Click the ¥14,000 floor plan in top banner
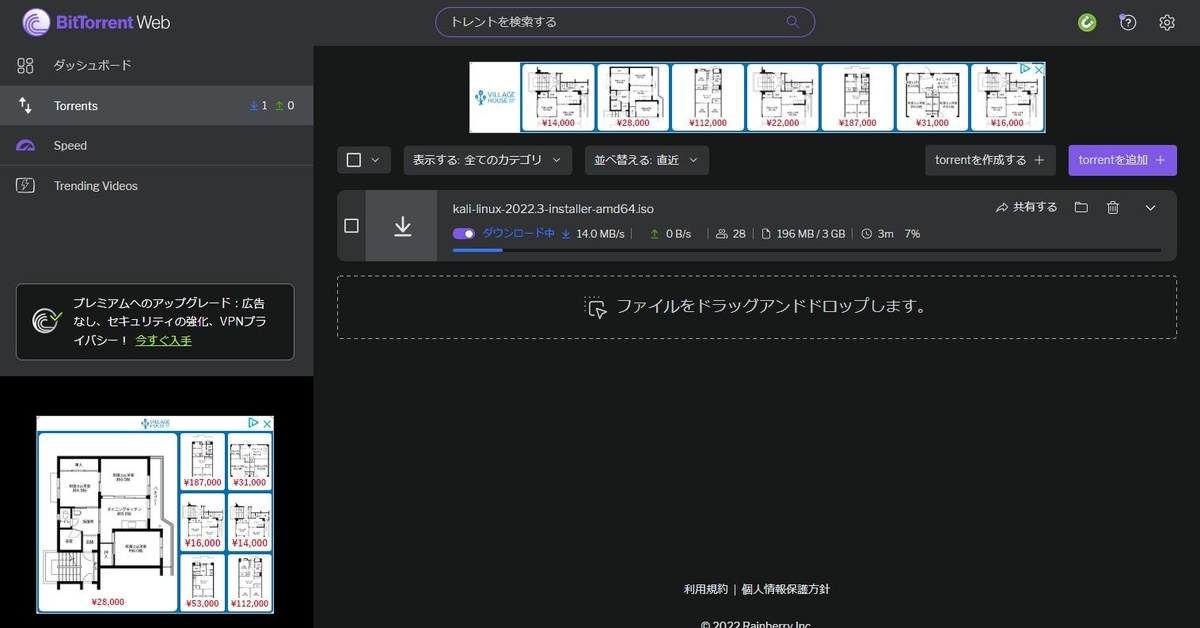The height and width of the screenshot is (628, 1200). tap(558, 97)
